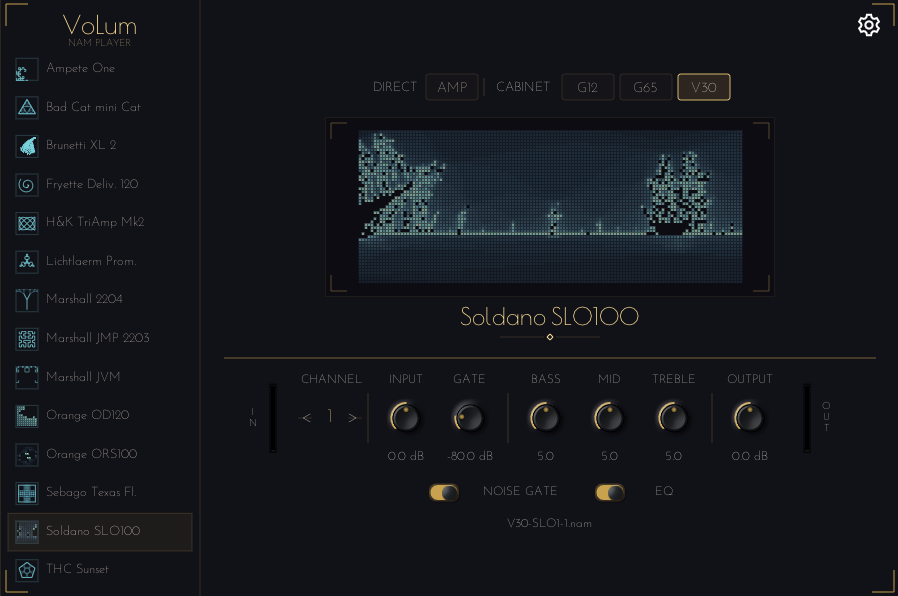
Task: Select the G12 cabinet
Action: (588, 87)
